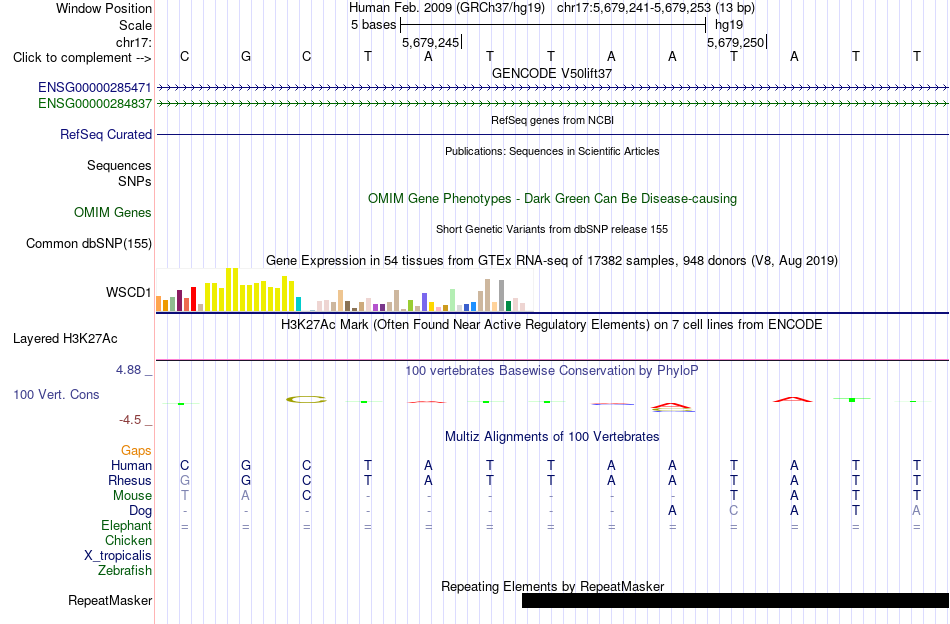Click the RepeatMasker label on the left
The image size is (950, 624).
tap(110, 600)
